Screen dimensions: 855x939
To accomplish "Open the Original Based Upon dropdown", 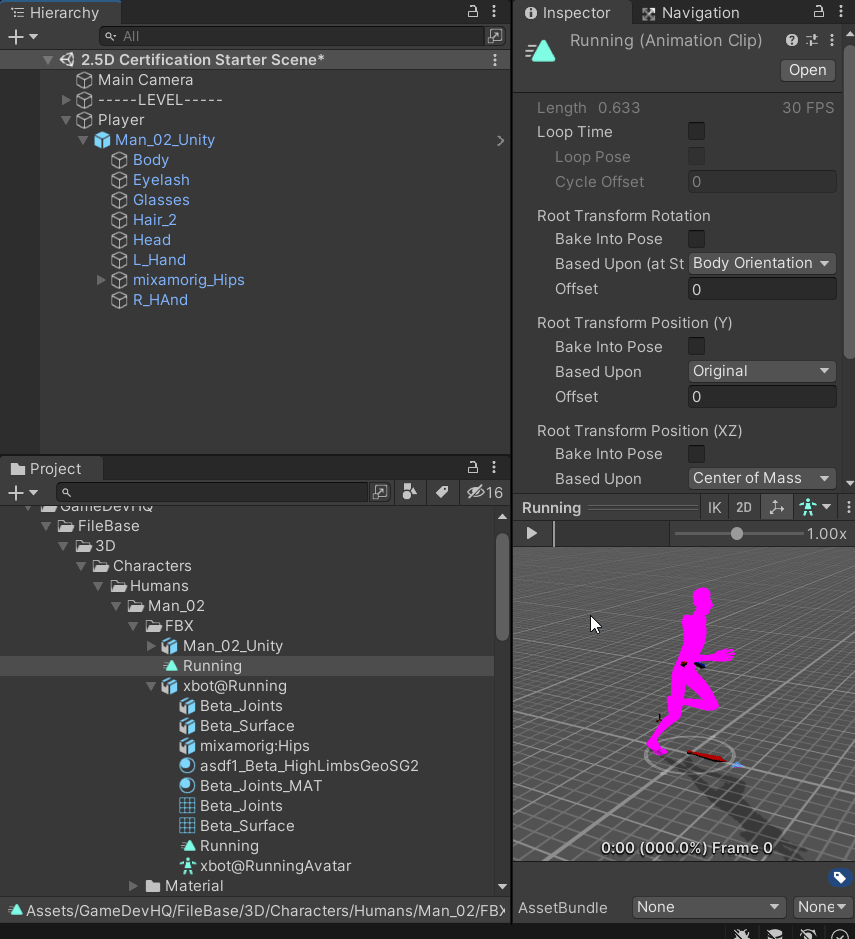I will coord(762,371).
